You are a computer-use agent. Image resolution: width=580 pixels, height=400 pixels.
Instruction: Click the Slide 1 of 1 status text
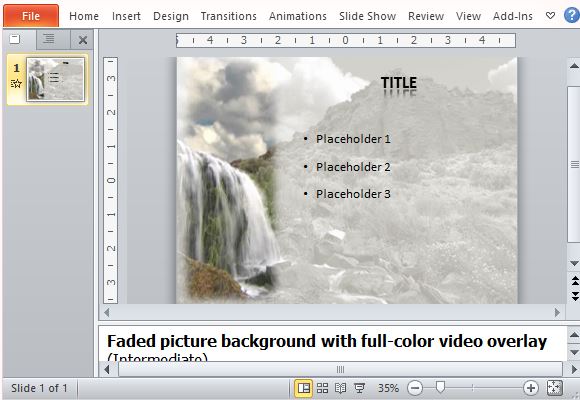point(39,388)
